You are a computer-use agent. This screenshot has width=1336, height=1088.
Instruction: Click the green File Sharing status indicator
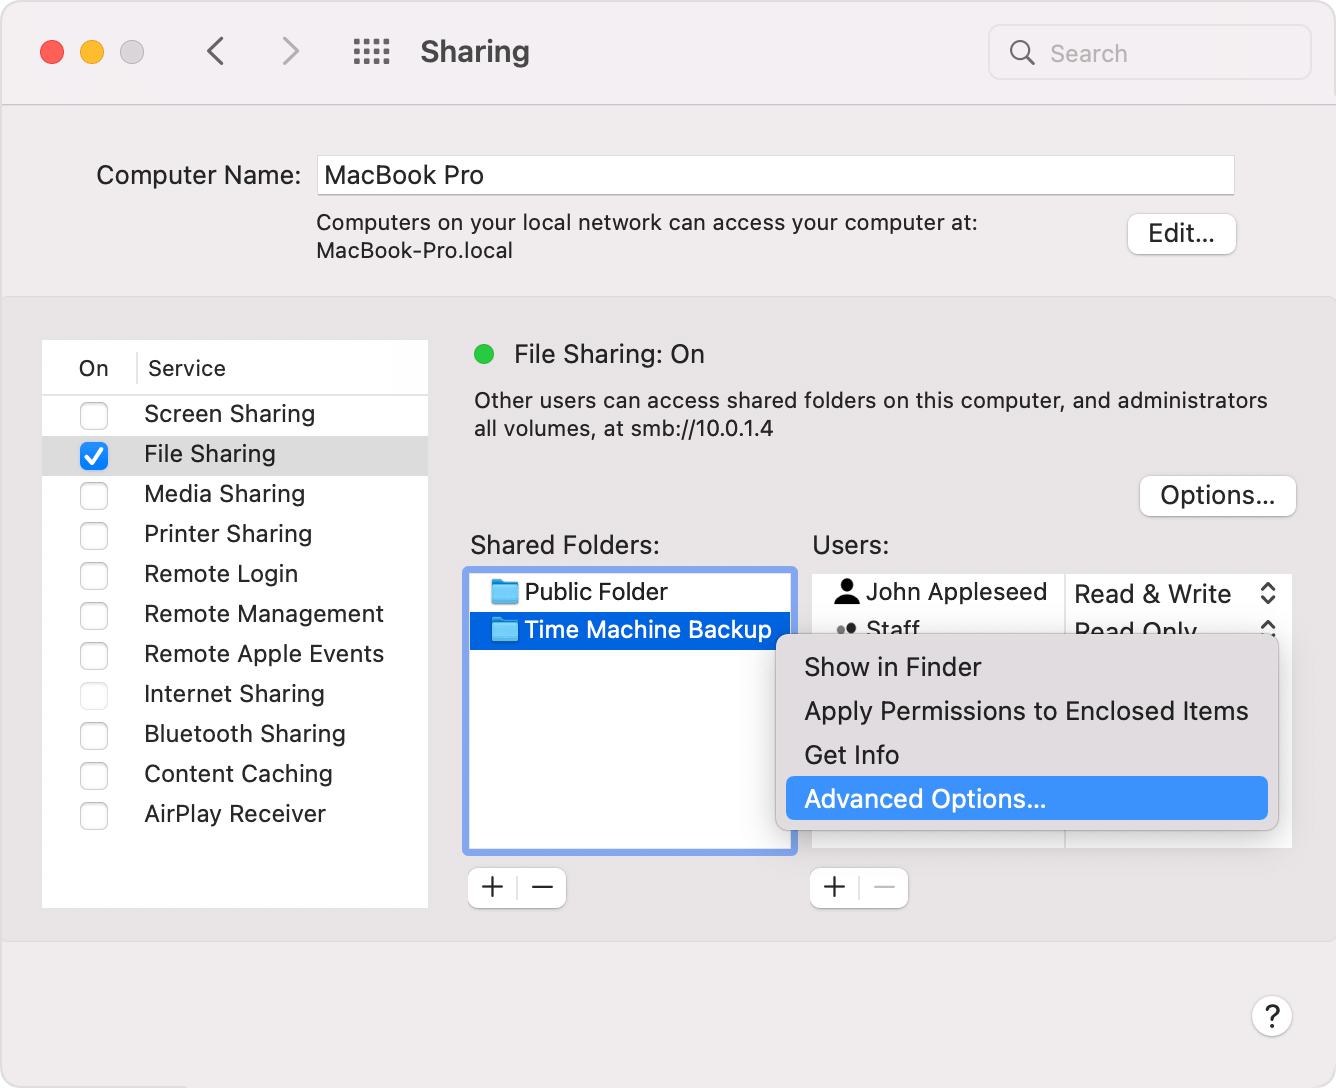point(484,354)
